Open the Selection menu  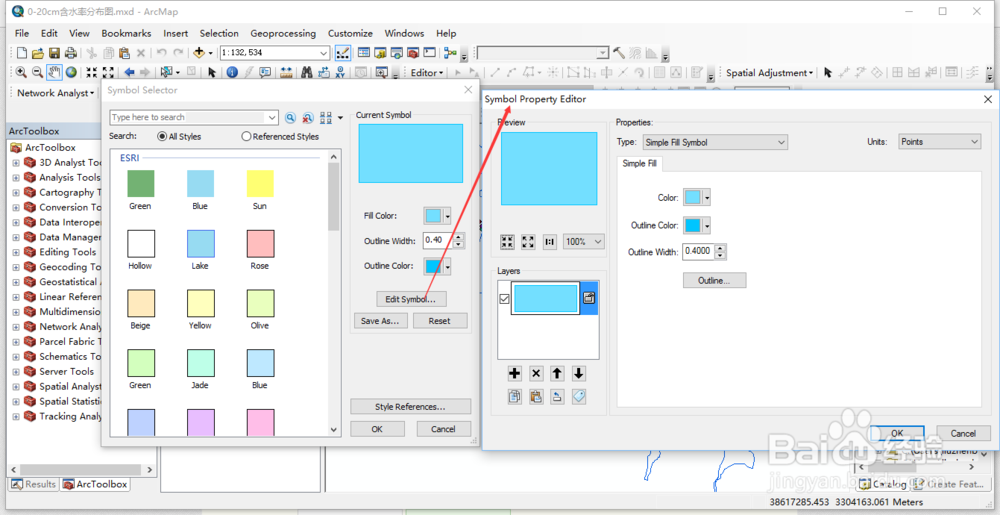pyautogui.click(x=219, y=33)
